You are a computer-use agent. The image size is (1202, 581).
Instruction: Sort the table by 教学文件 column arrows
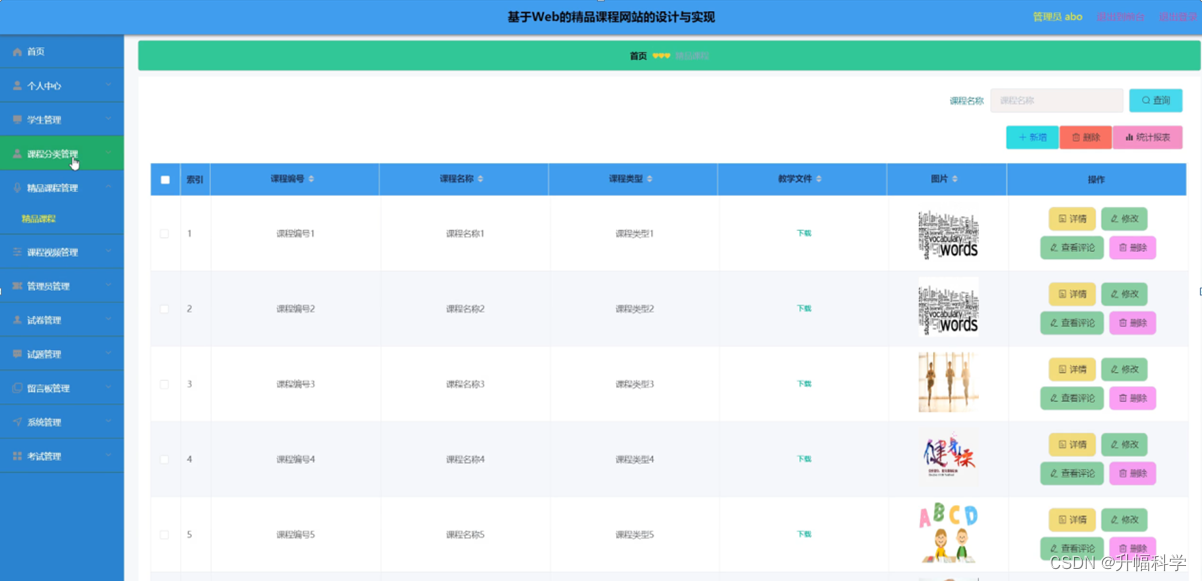pyautogui.click(x=818, y=179)
